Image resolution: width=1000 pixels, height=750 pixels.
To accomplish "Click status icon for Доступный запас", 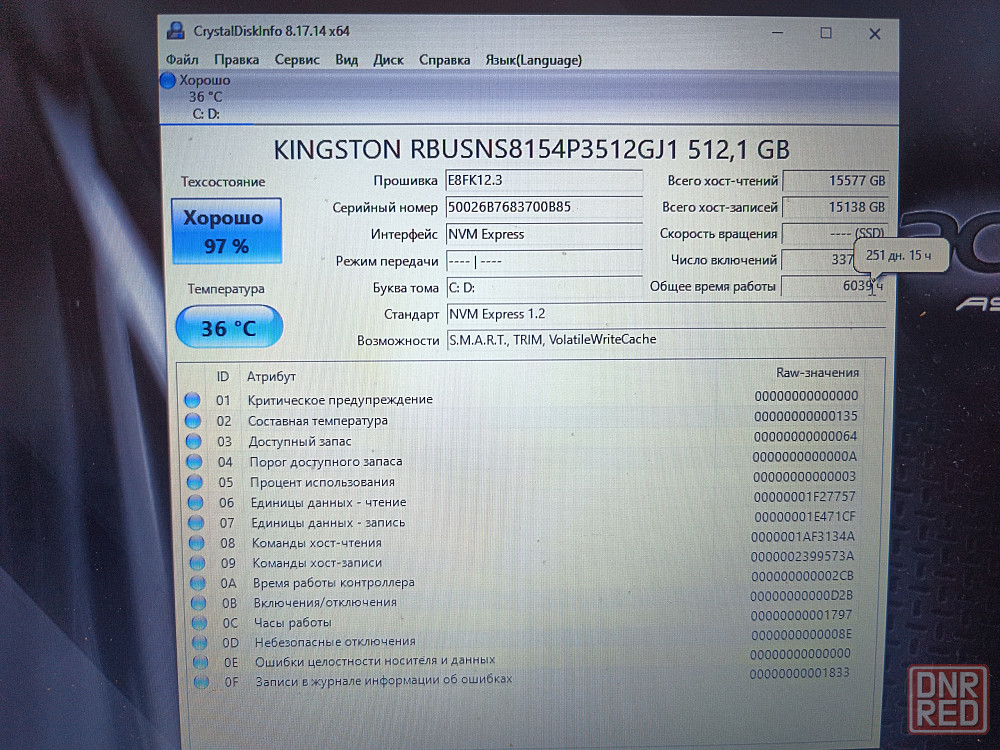I will tap(193, 441).
